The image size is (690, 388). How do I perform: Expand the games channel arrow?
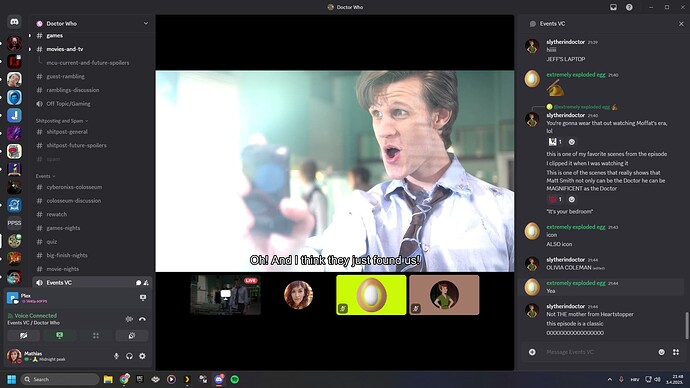coord(30,36)
